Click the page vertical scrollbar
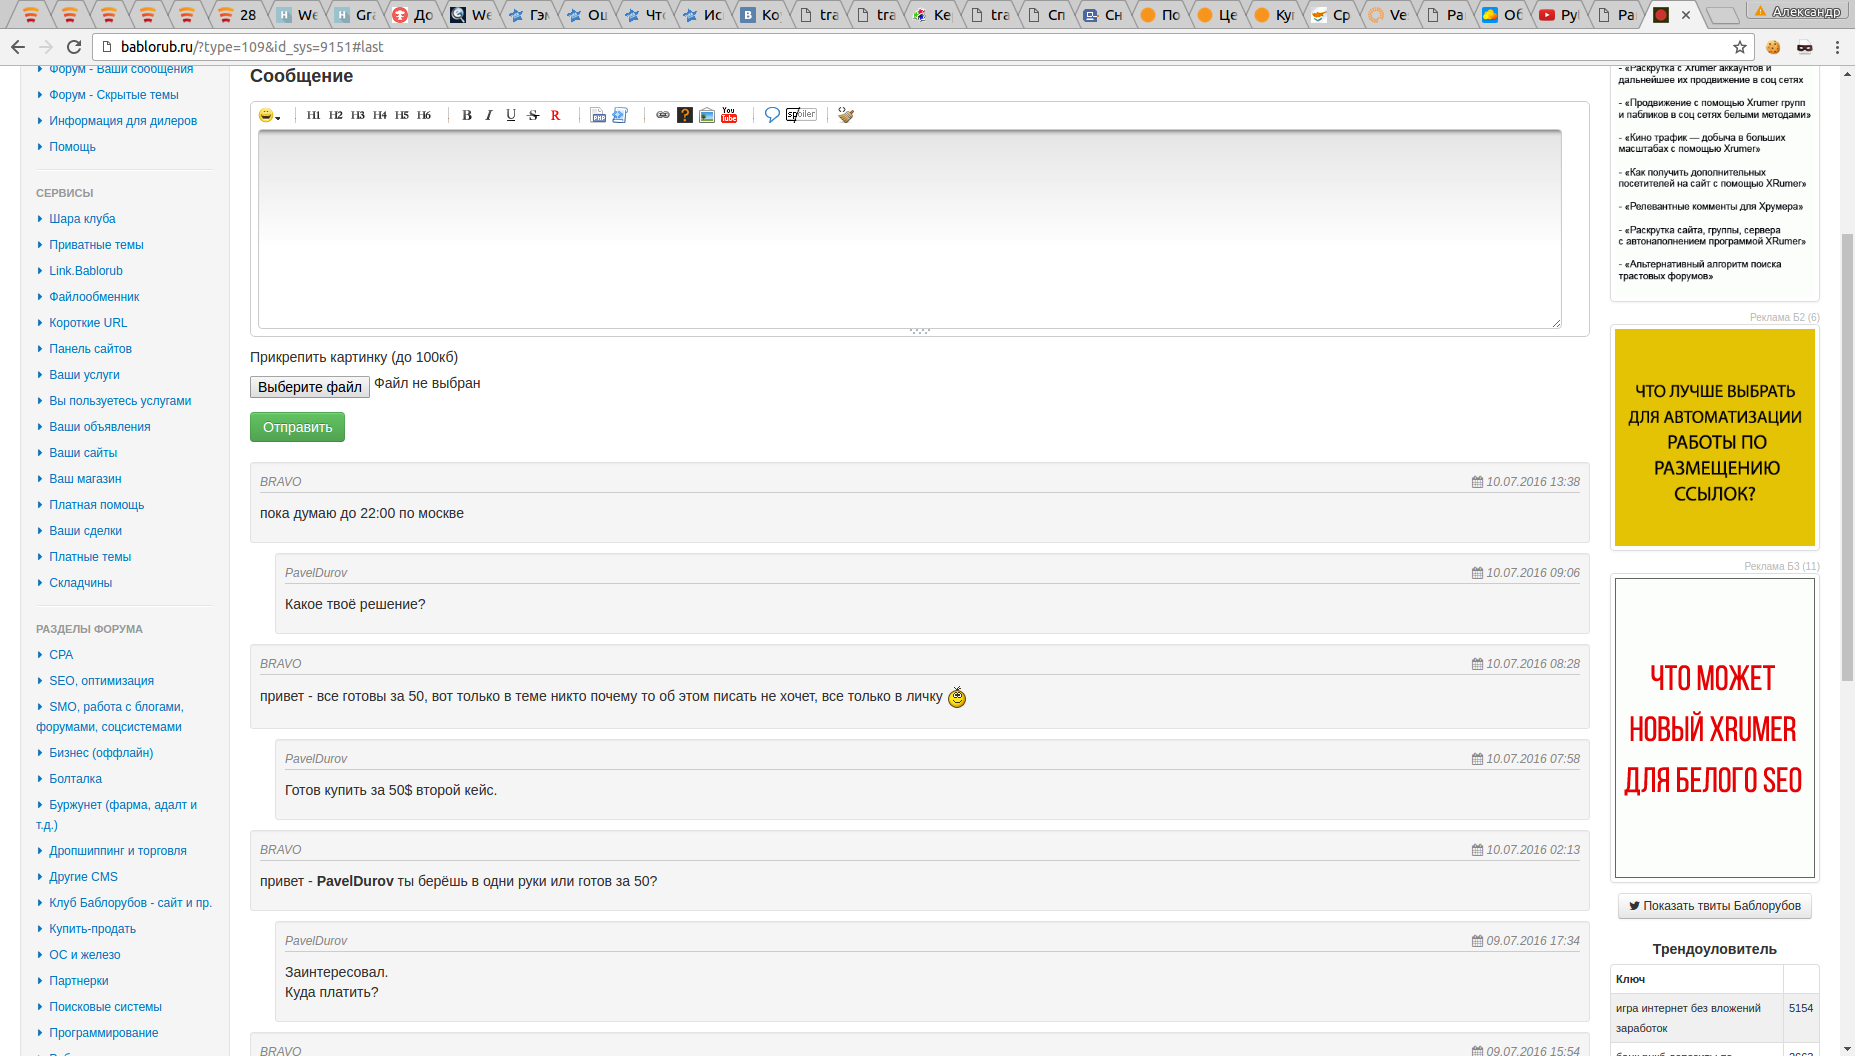This screenshot has width=1855, height=1056. [x=1848, y=458]
